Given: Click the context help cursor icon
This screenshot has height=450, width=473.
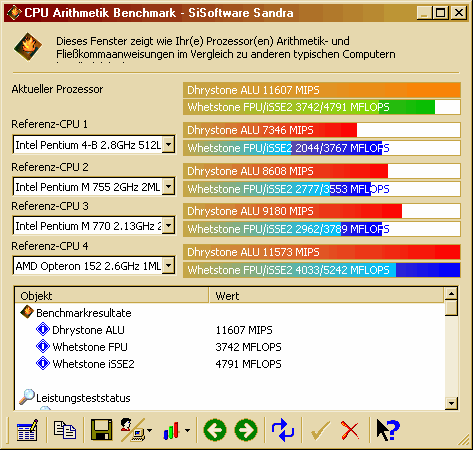Looking at the screenshot, I should [388, 430].
